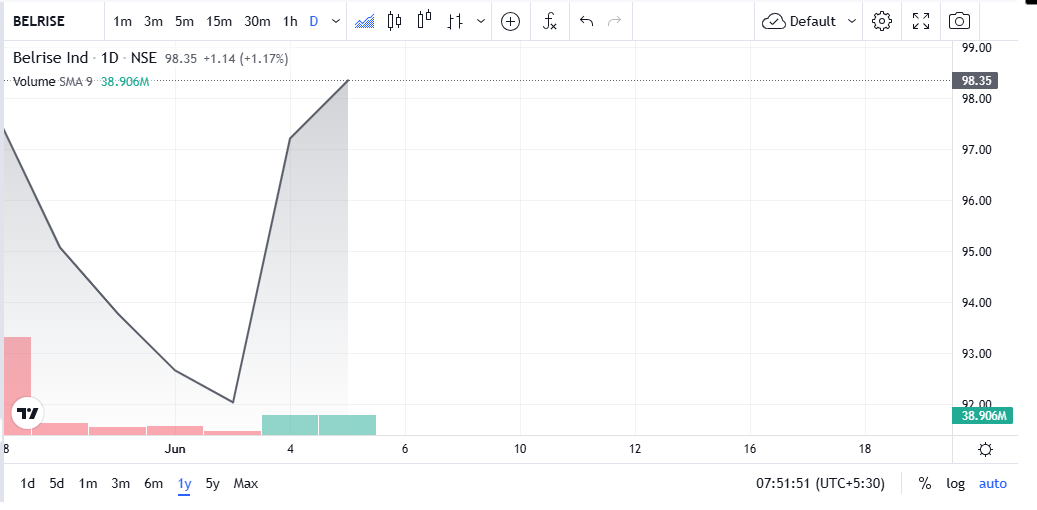Screen dimensions: 1037x510
Task: Expand the chart style dropdown arrow
Action: pos(481,21)
